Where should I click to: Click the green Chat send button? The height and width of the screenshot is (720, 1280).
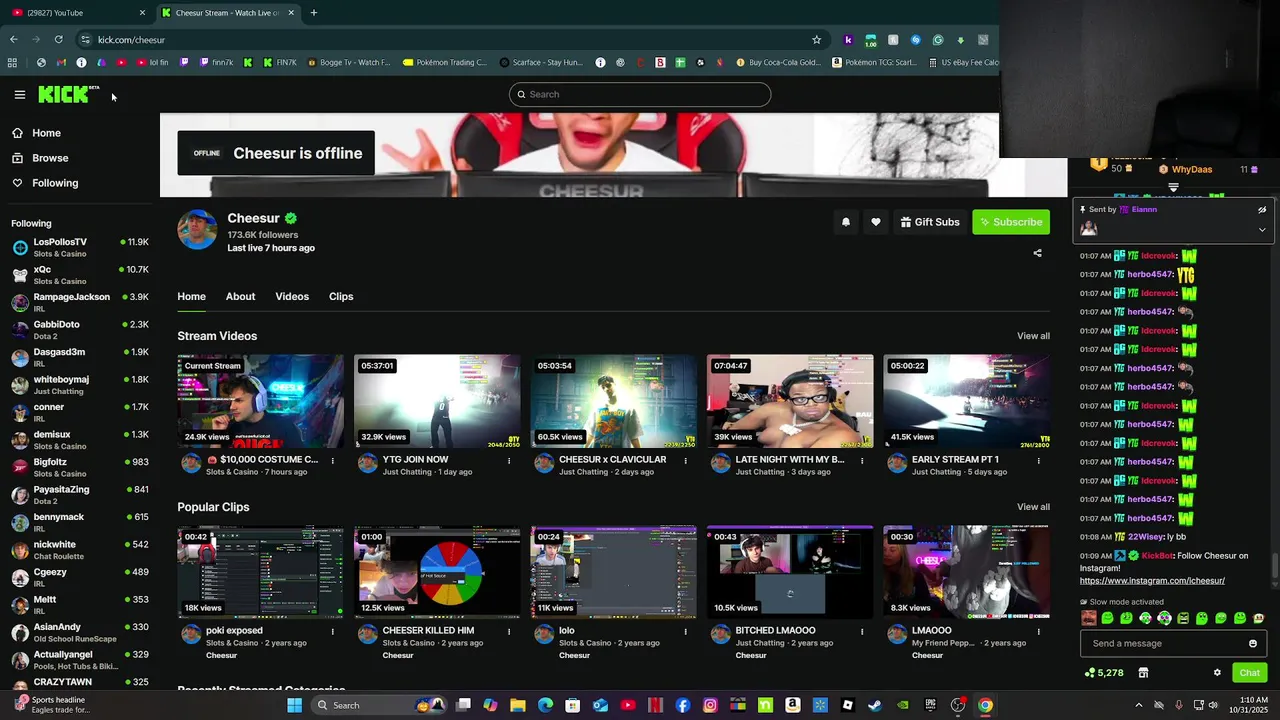click(1249, 673)
